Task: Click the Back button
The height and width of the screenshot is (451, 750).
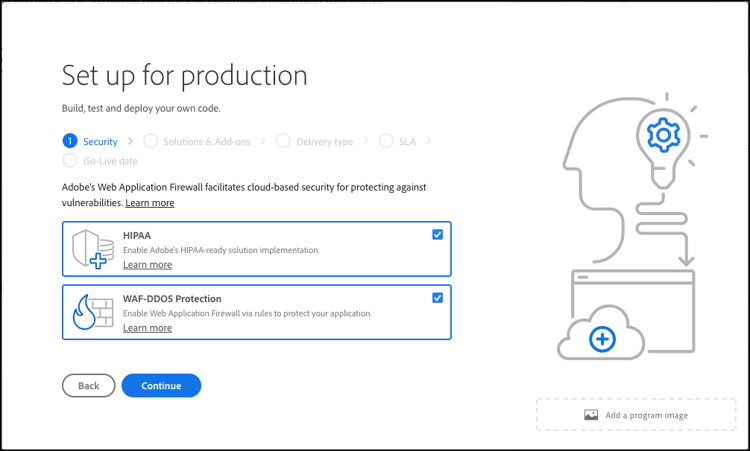Action: tap(88, 385)
